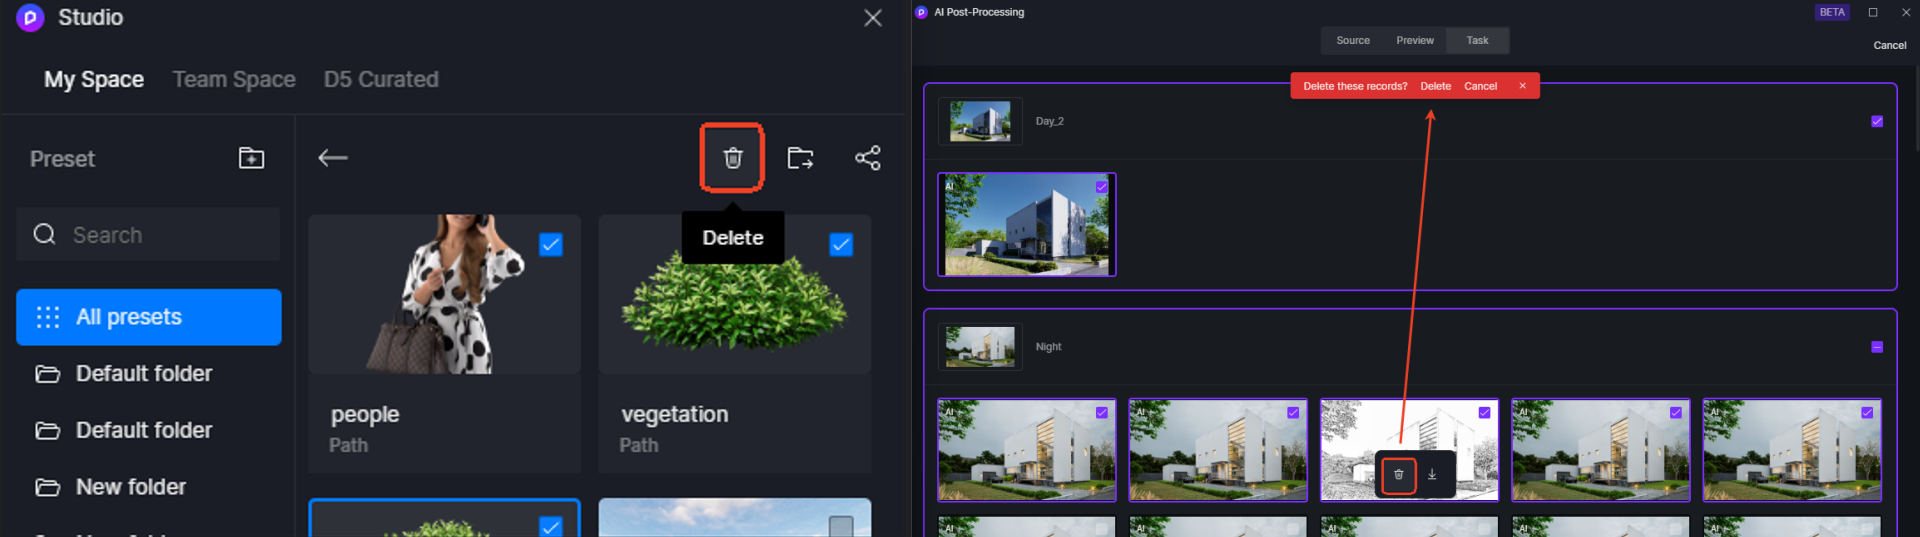Image resolution: width=1920 pixels, height=537 pixels.
Task: Dismiss the delete prompt with its X
Action: coord(1522,86)
